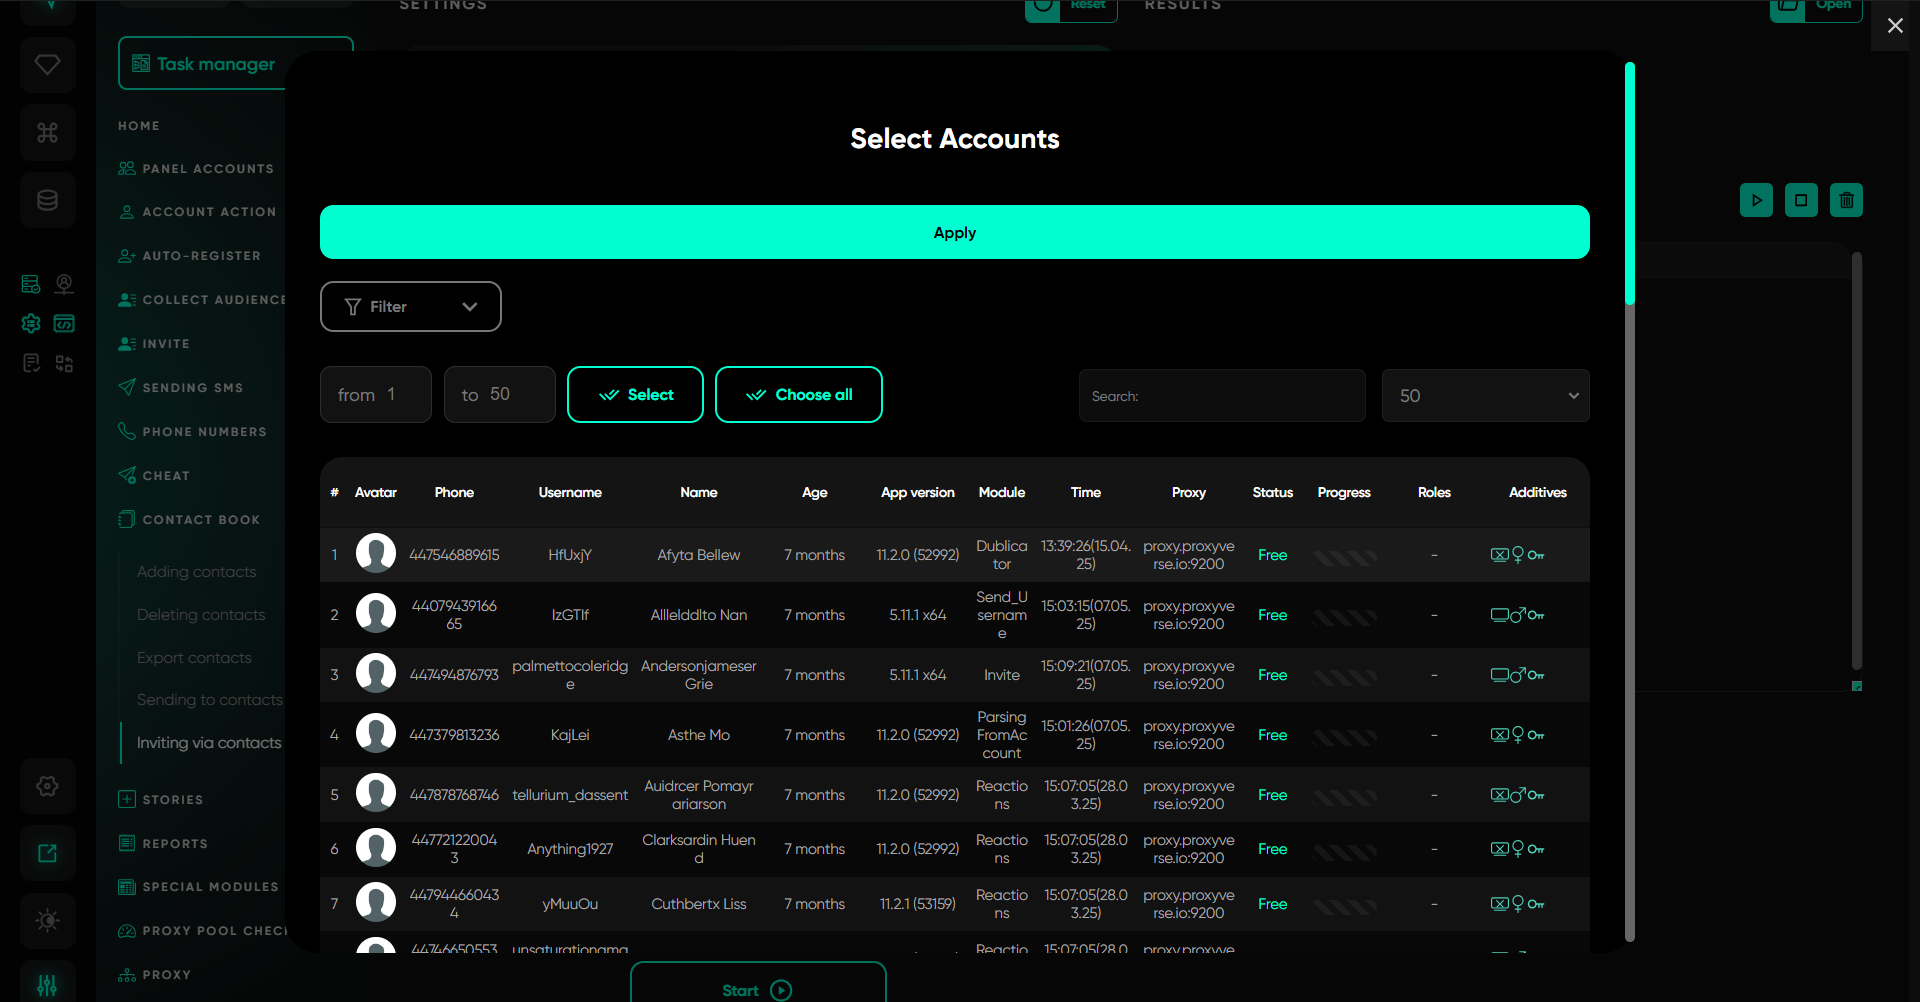Click the 'to' range input field
The width and height of the screenshot is (1920, 1002).
(500, 395)
